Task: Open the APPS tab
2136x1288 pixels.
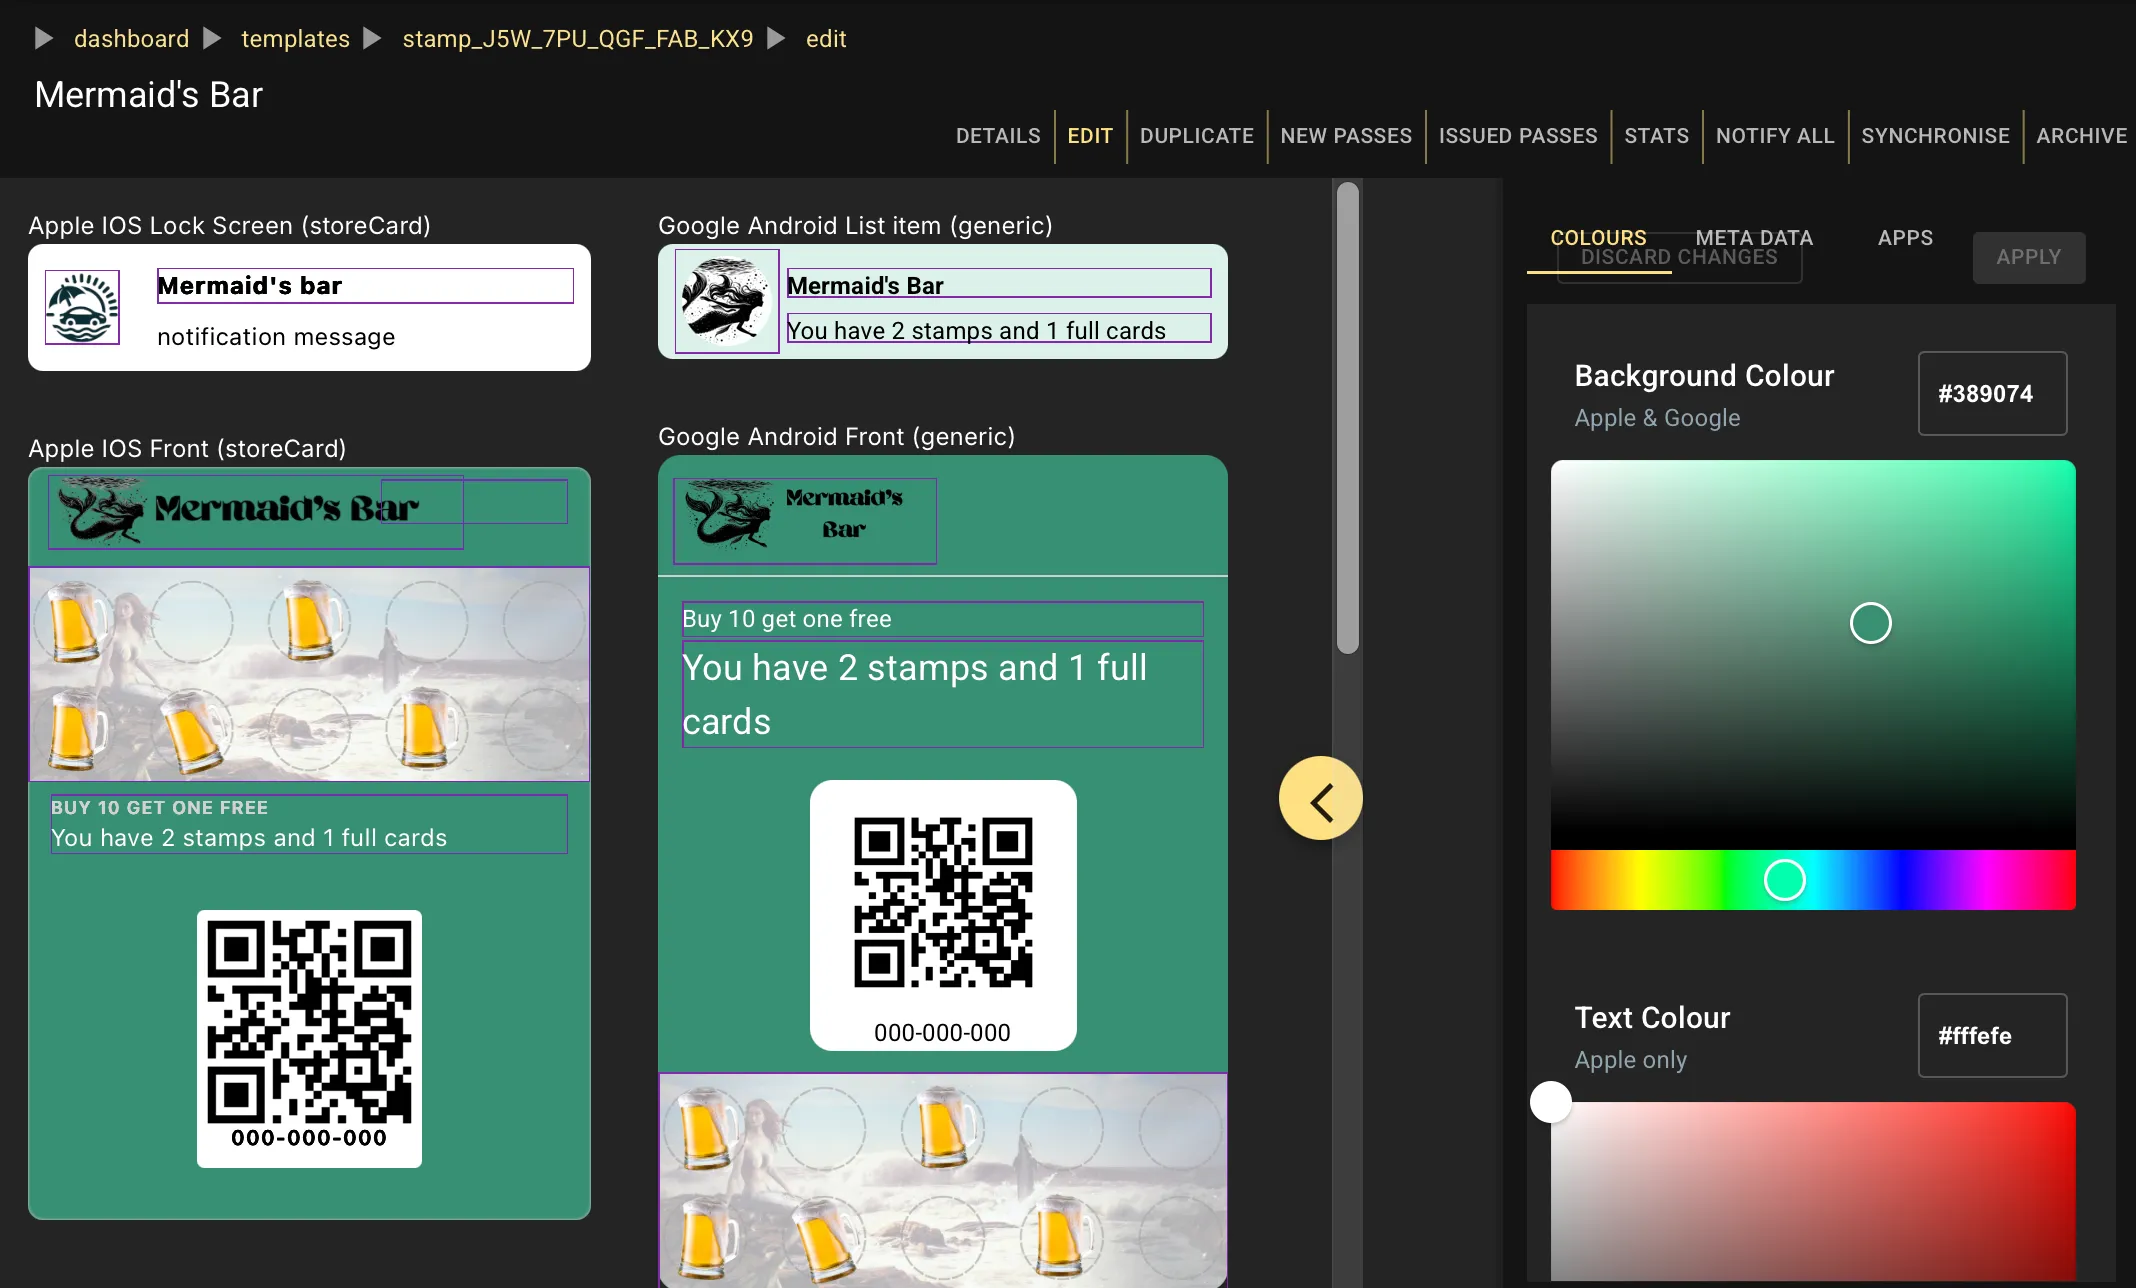Action: [1904, 238]
